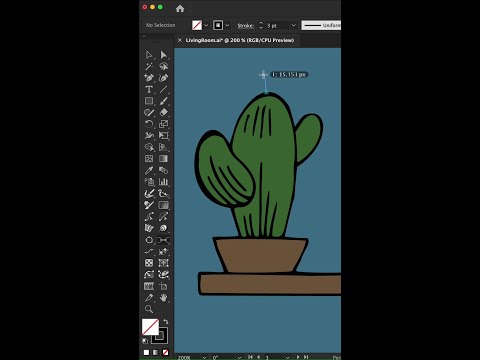Set paint mode to Color

click(x=146, y=352)
